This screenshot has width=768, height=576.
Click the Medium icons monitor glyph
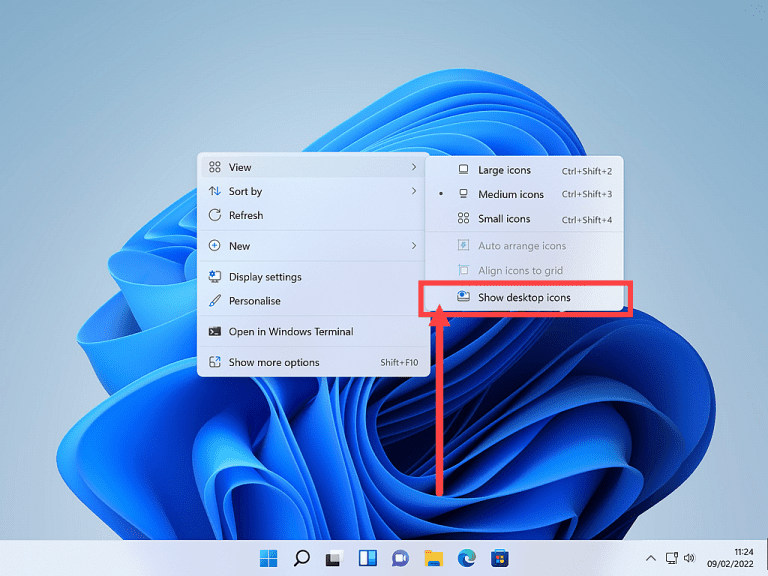click(x=463, y=193)
